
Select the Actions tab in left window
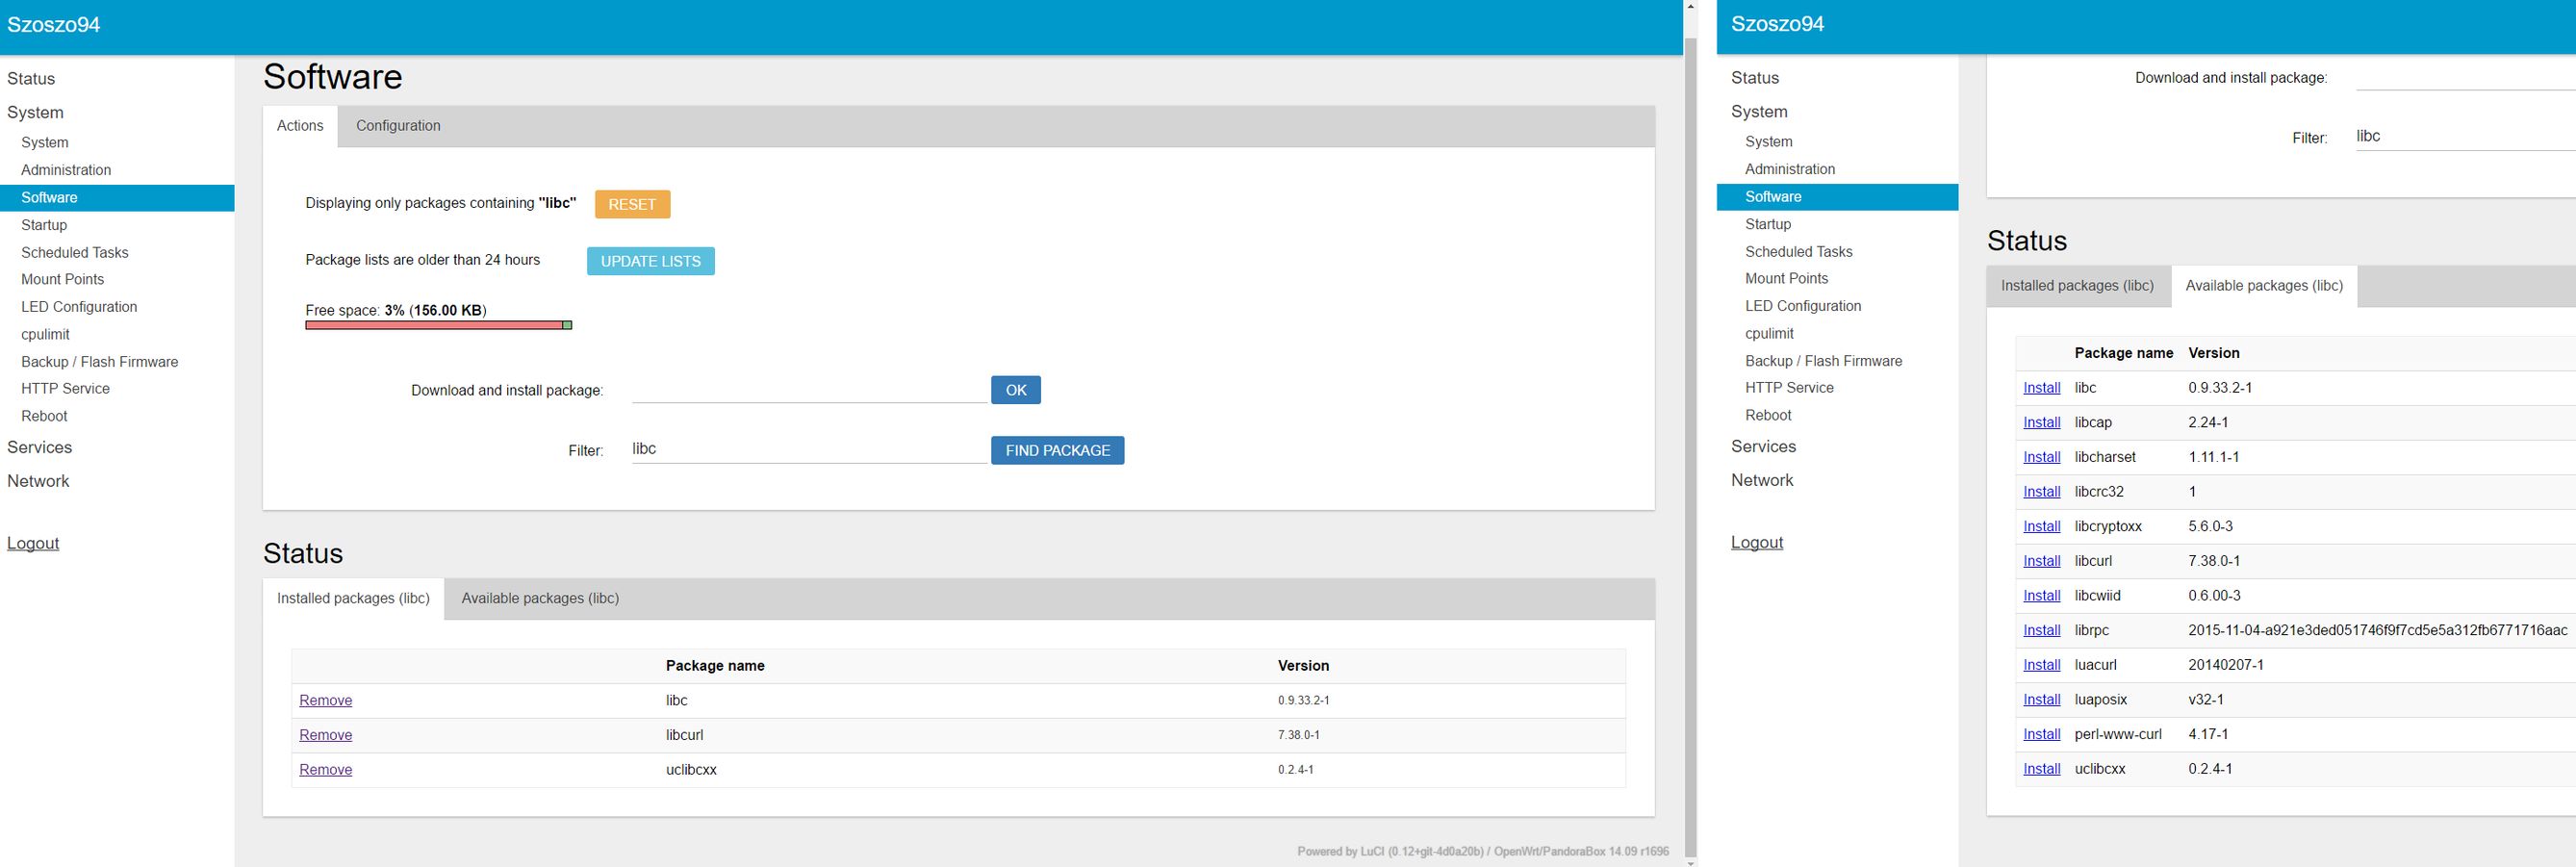[x=300, y=126]
